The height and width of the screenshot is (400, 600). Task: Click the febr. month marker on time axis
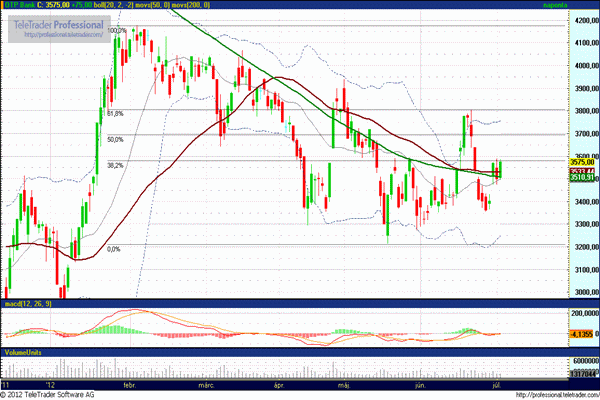(130, 385)
